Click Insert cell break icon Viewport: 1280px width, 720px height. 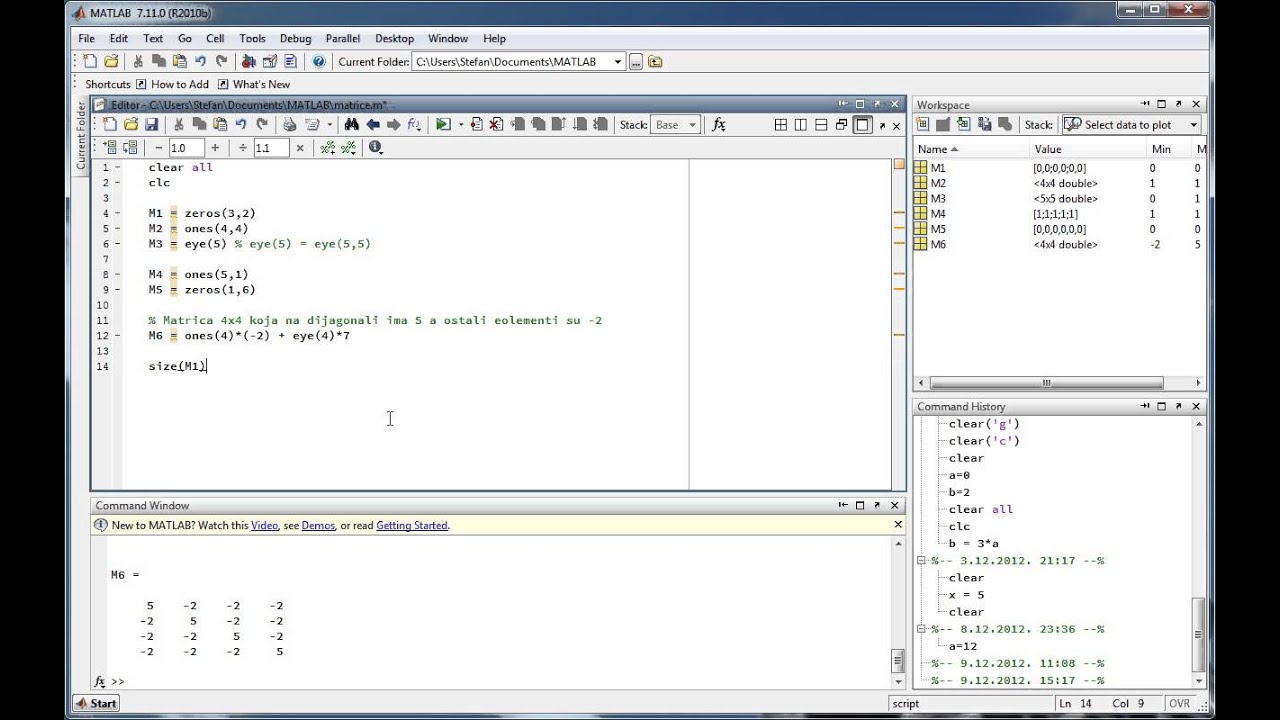(327, 147)
